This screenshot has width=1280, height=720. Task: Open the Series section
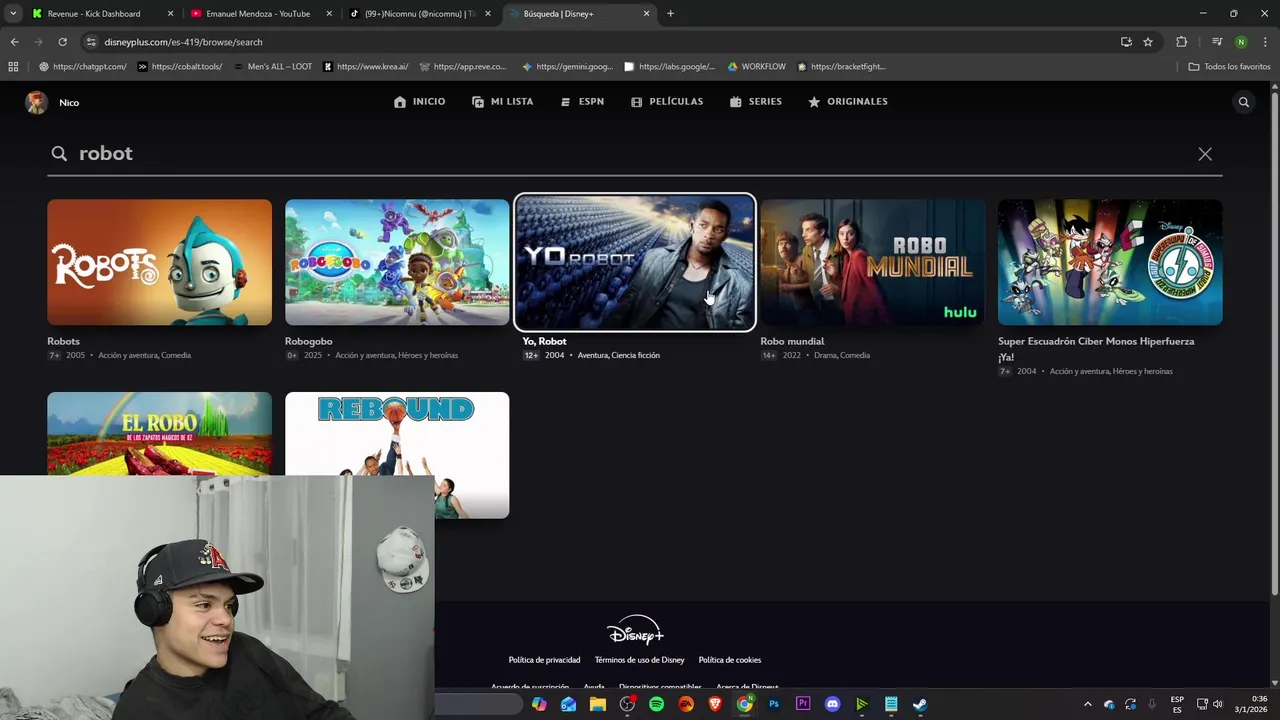756,102
